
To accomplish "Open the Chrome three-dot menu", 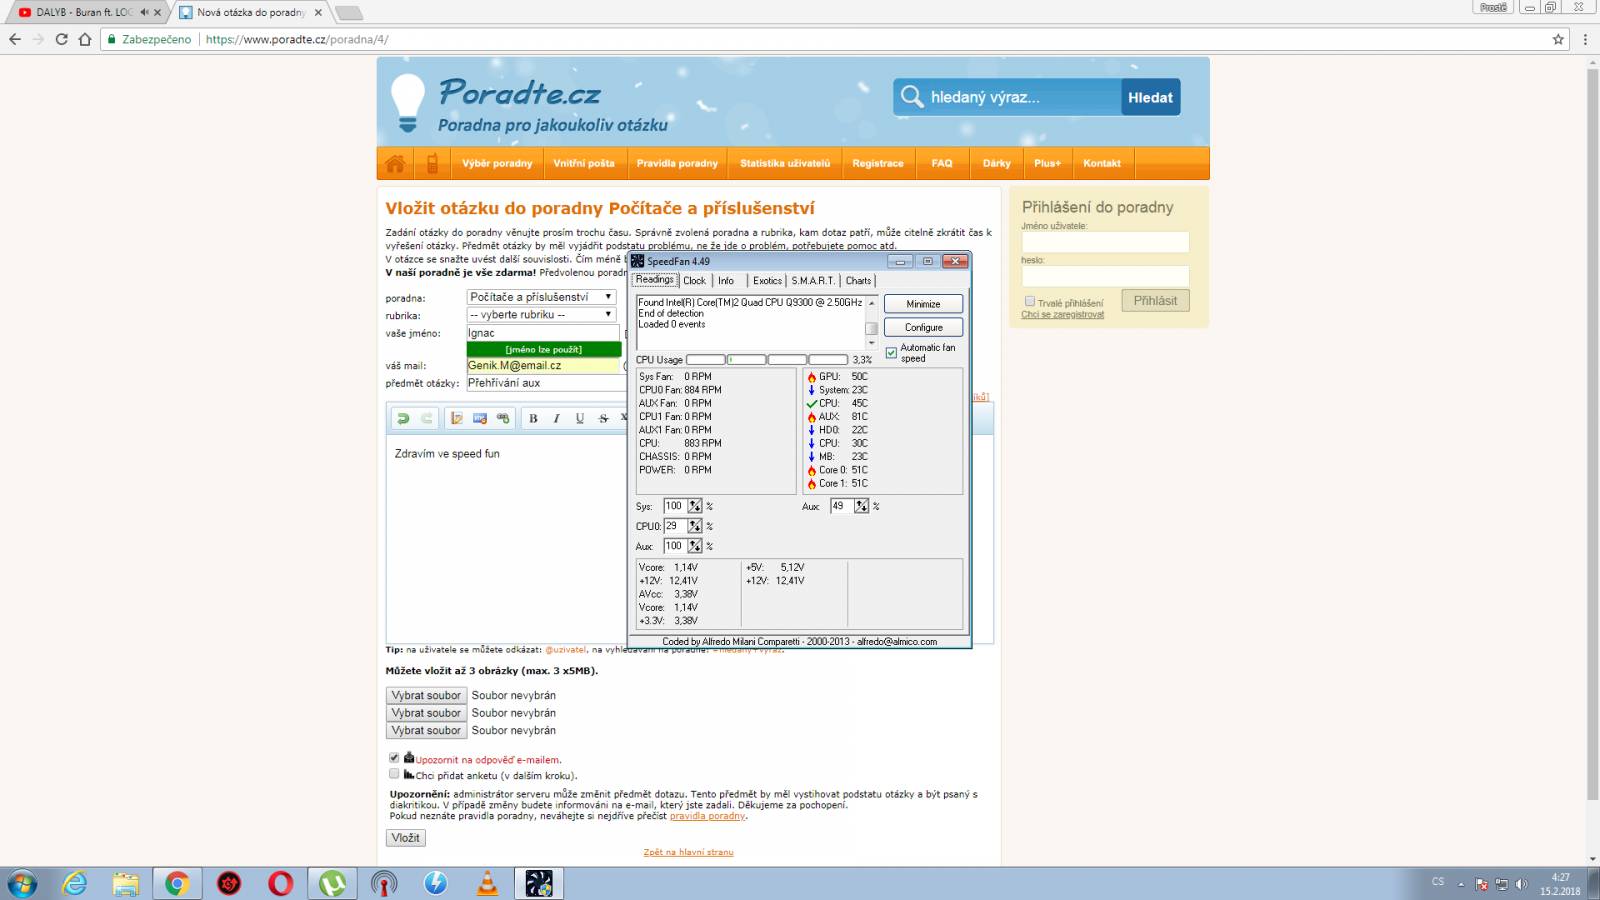I will (x=1585, y=39).
